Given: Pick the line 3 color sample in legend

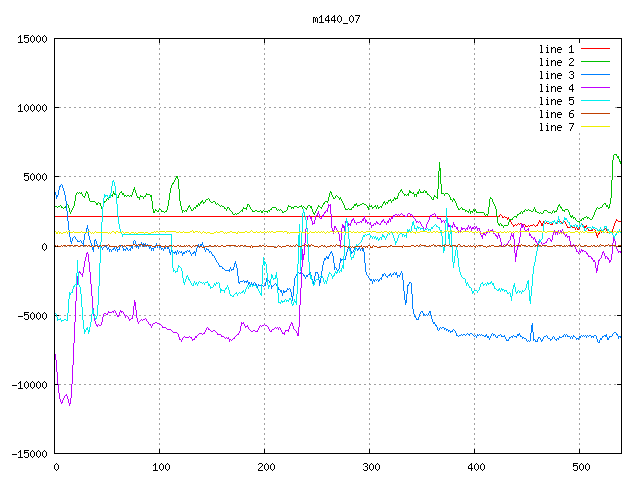Looking at the screenshot, I should tap(596, 75).
